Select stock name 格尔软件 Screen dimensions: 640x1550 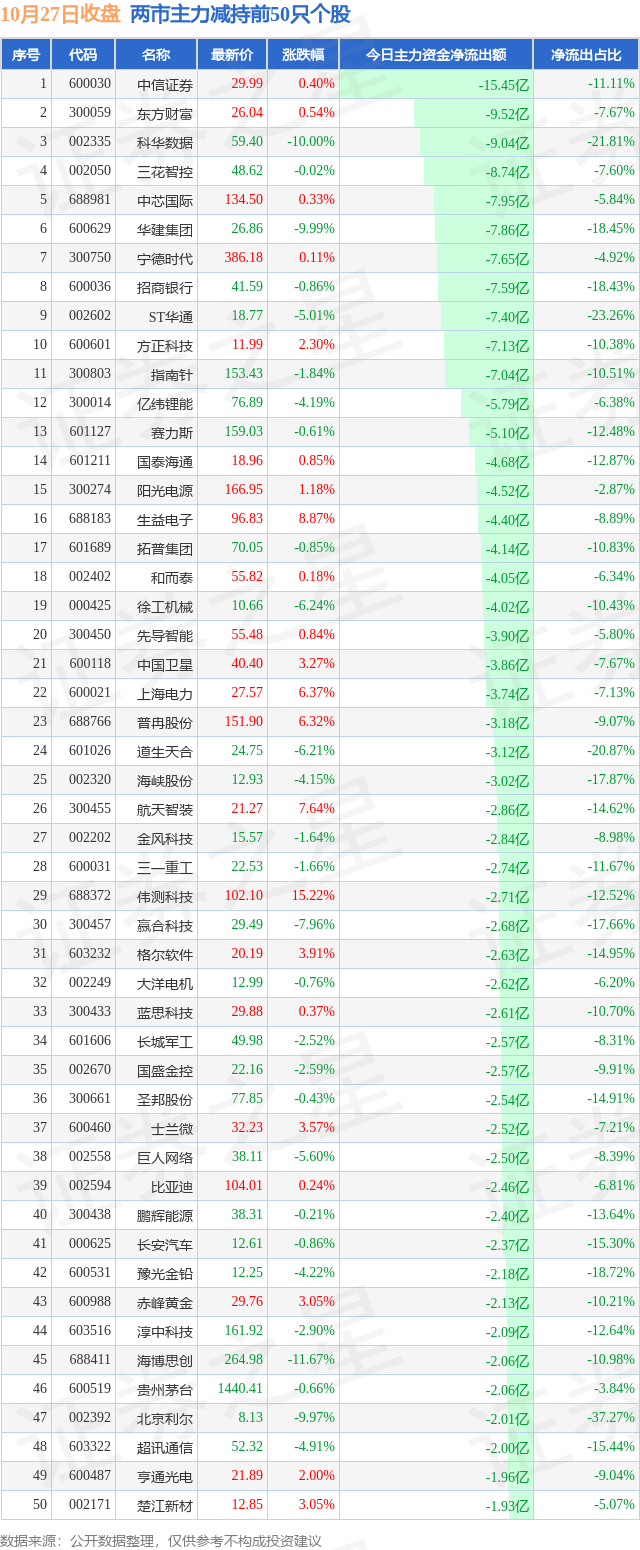165,954
